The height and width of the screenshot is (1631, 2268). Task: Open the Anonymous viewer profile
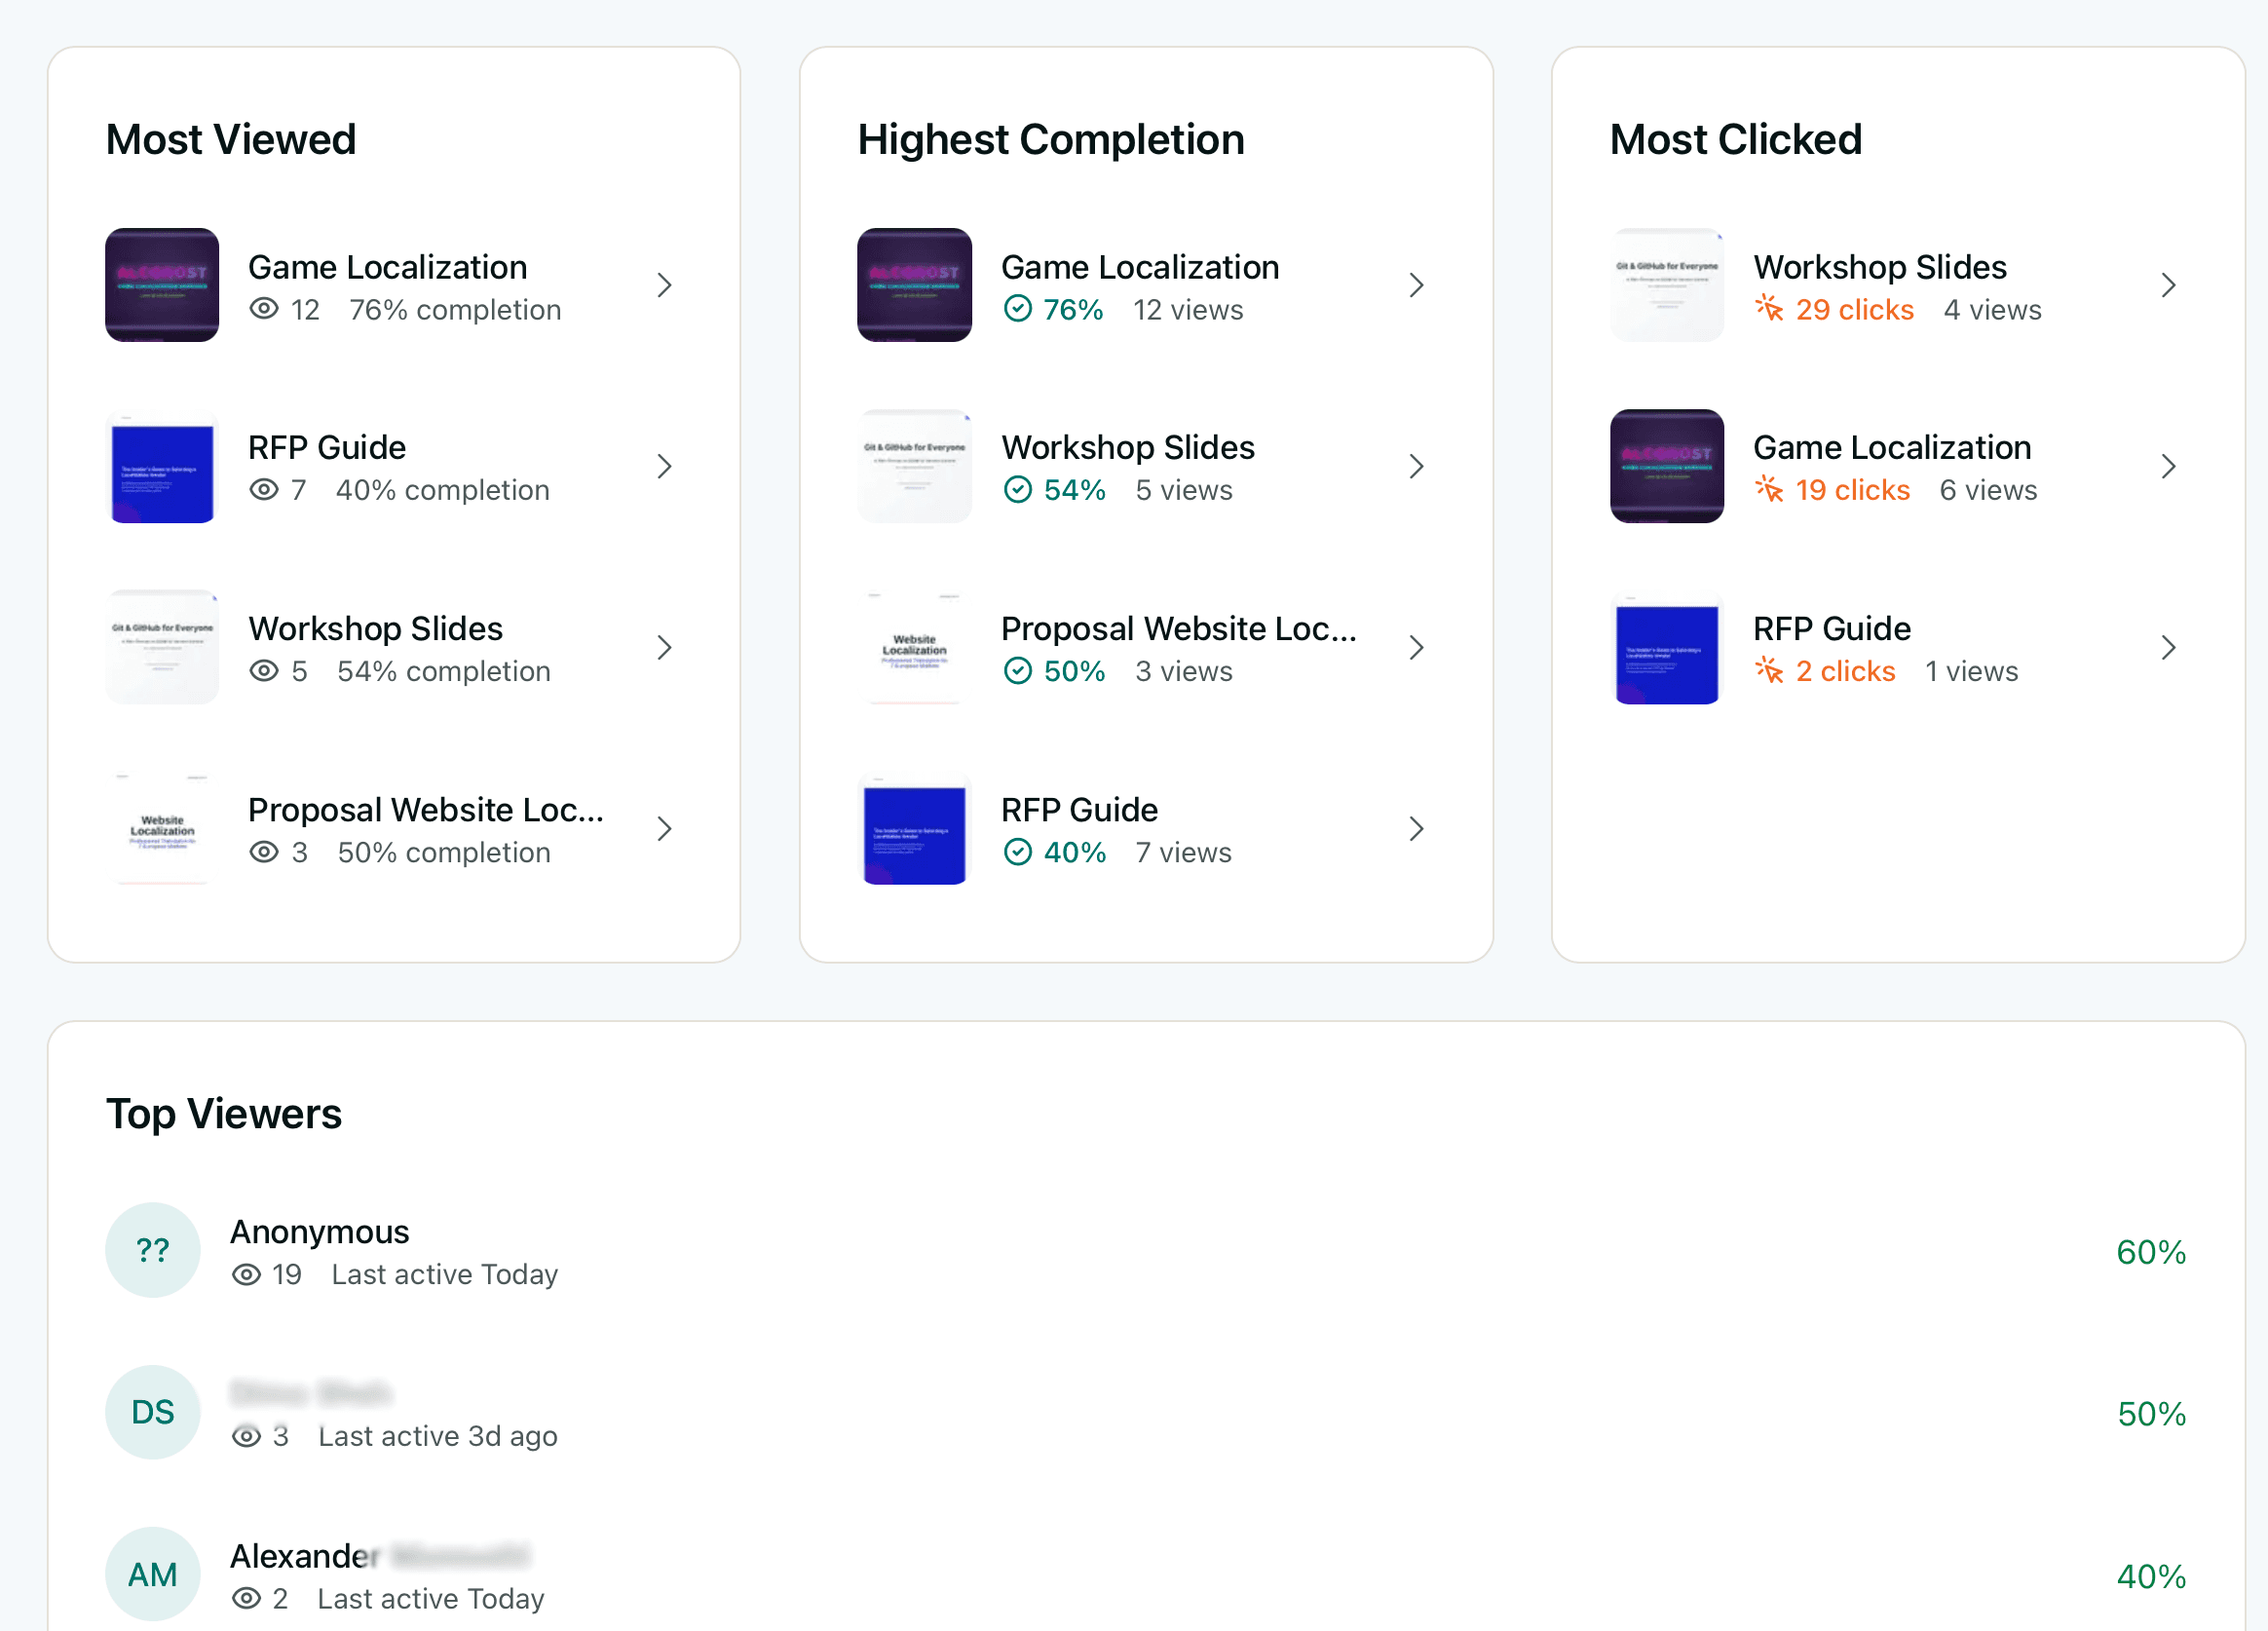click(320, 1232)
